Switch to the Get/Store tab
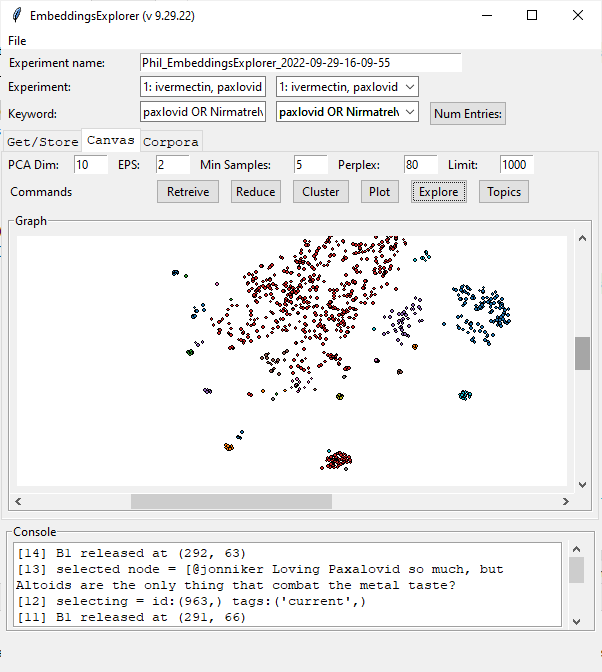The height and width of the screenshot is (672, 602). click(42, 141)
